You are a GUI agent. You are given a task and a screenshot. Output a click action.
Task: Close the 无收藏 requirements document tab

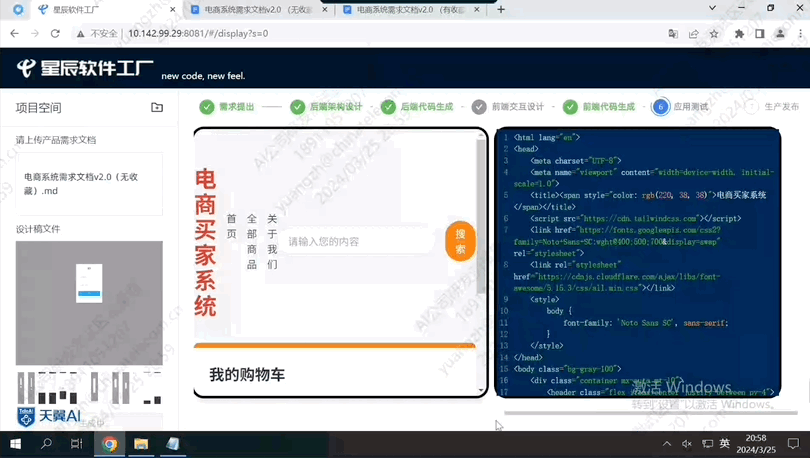coord(324,10)
